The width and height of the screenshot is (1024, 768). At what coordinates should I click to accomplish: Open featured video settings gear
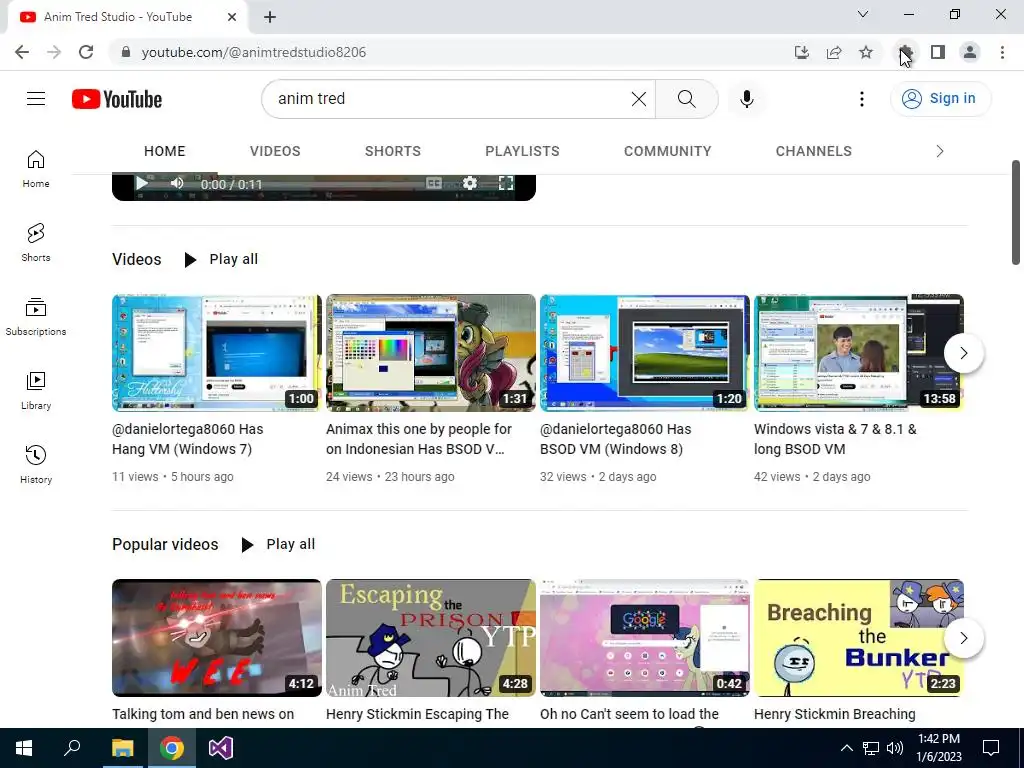click(x=470, y=184)
